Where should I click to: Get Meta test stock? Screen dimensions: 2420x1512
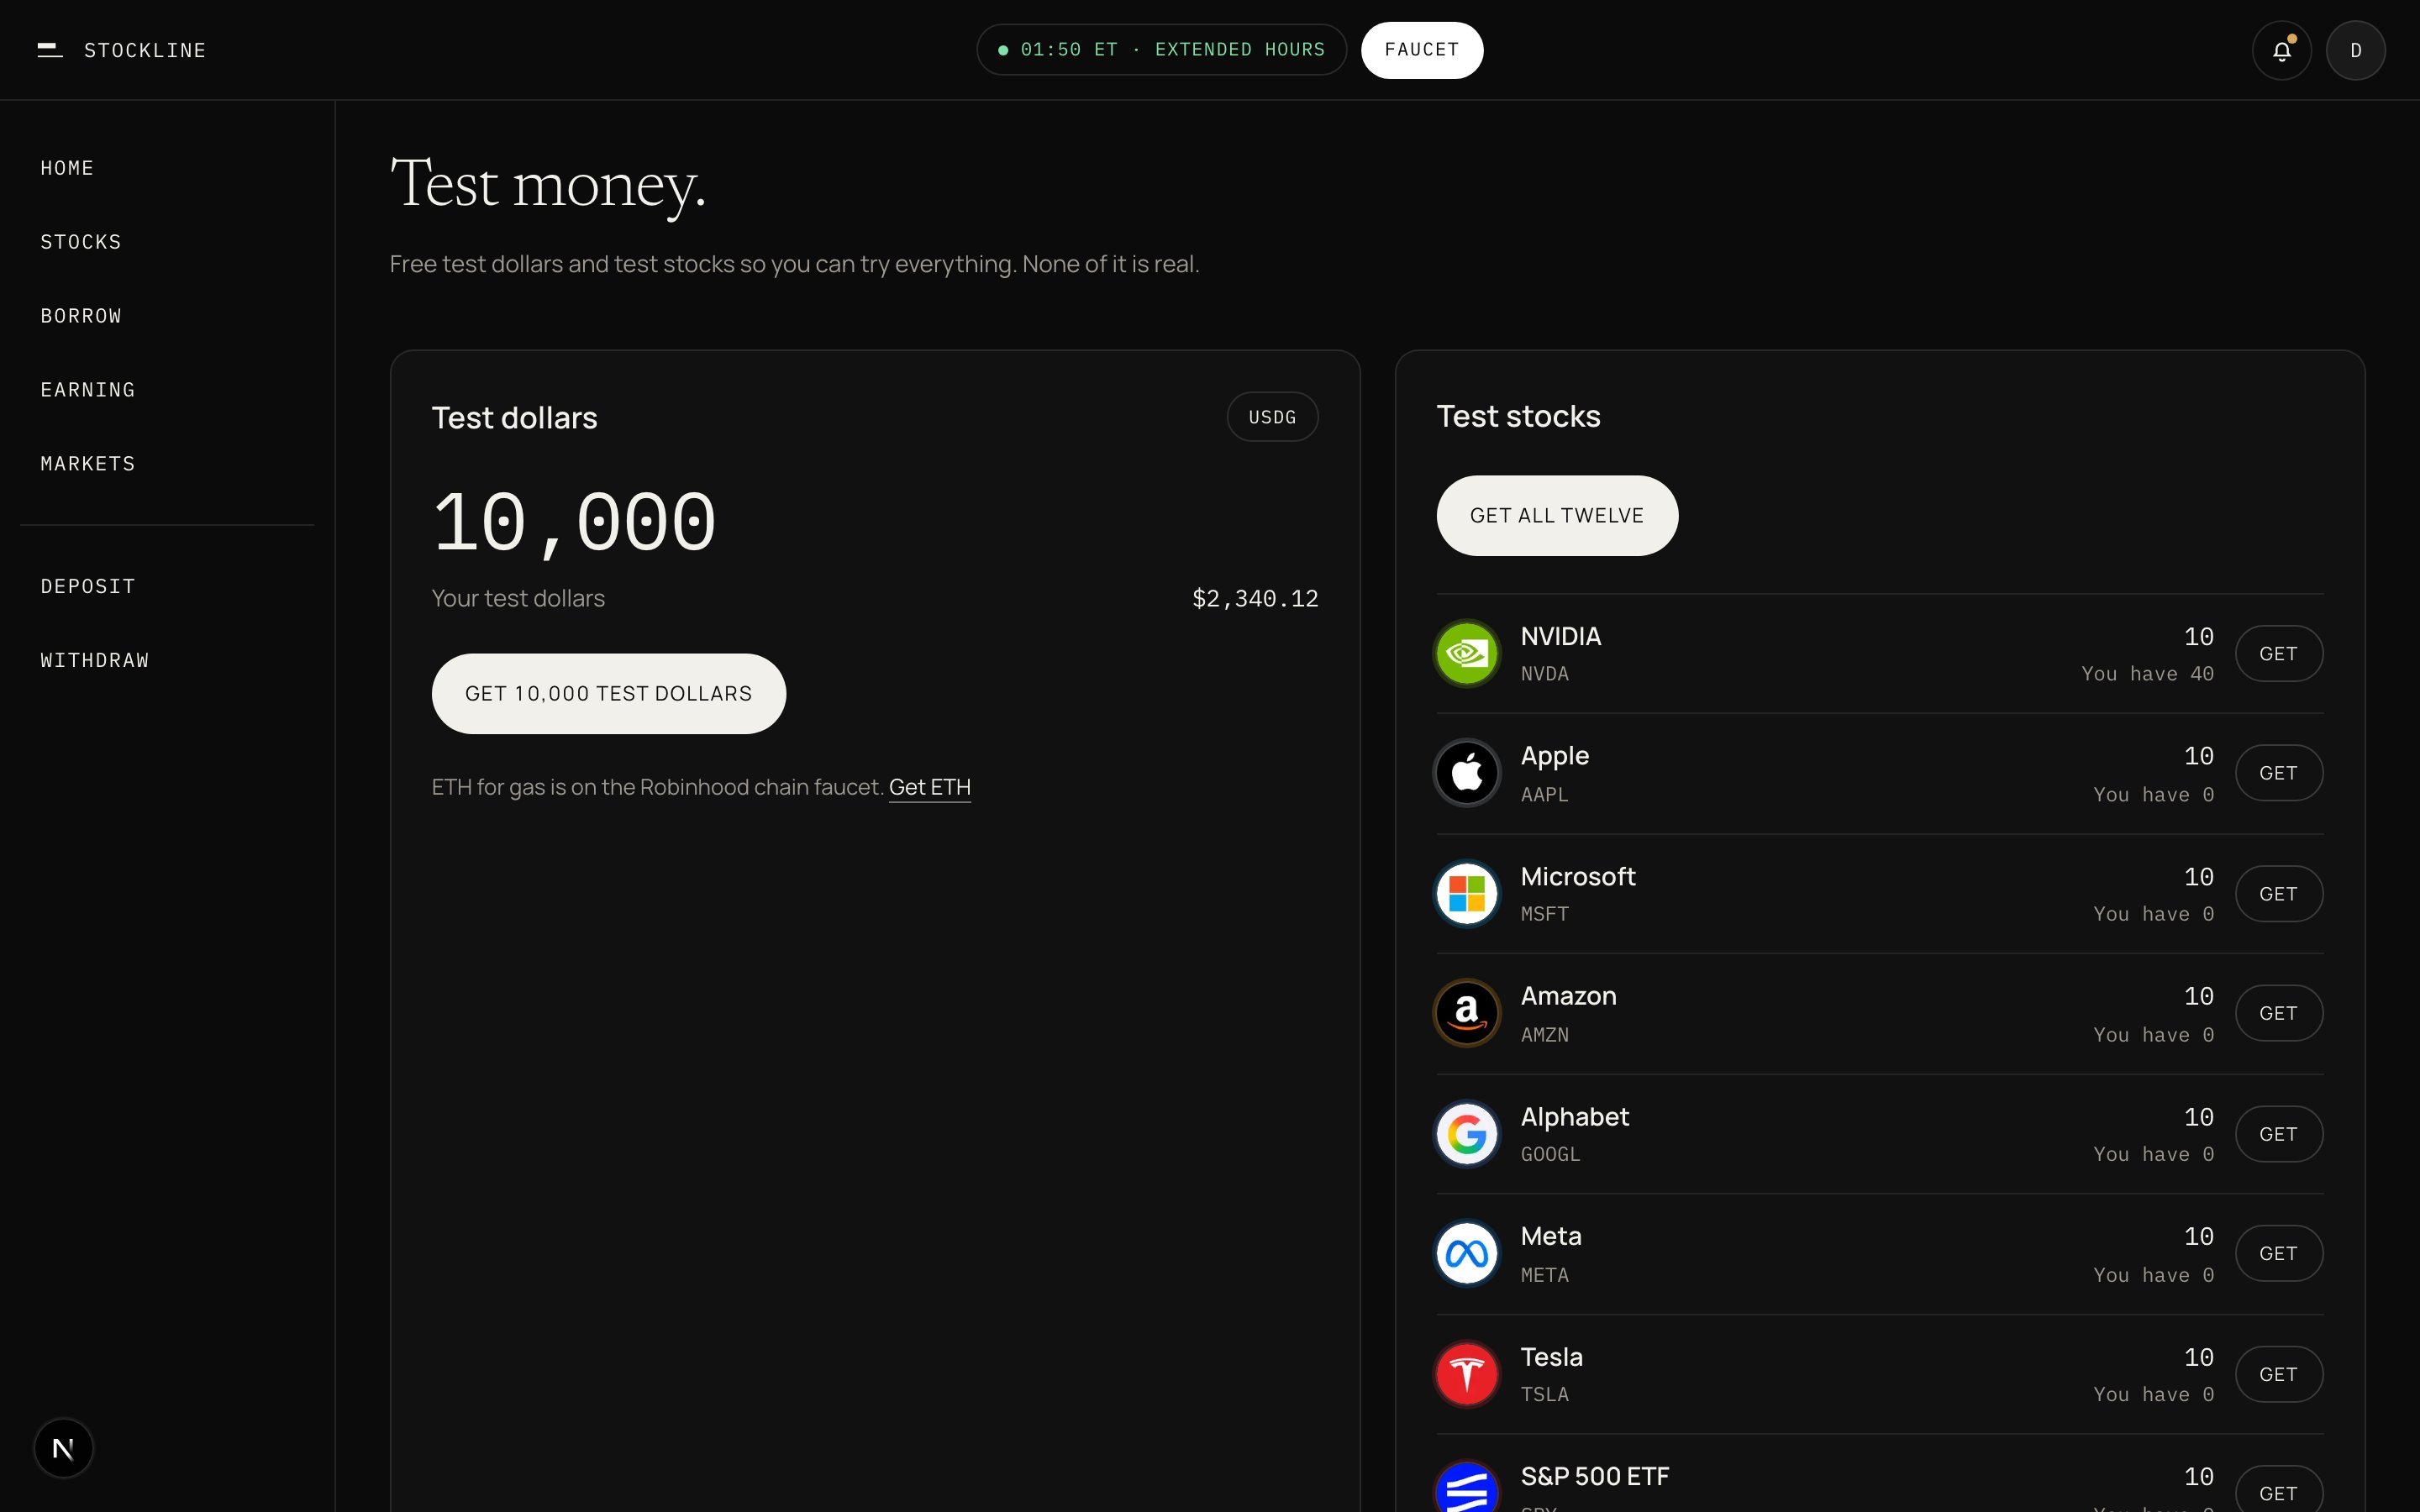tap(2278, 1253)
